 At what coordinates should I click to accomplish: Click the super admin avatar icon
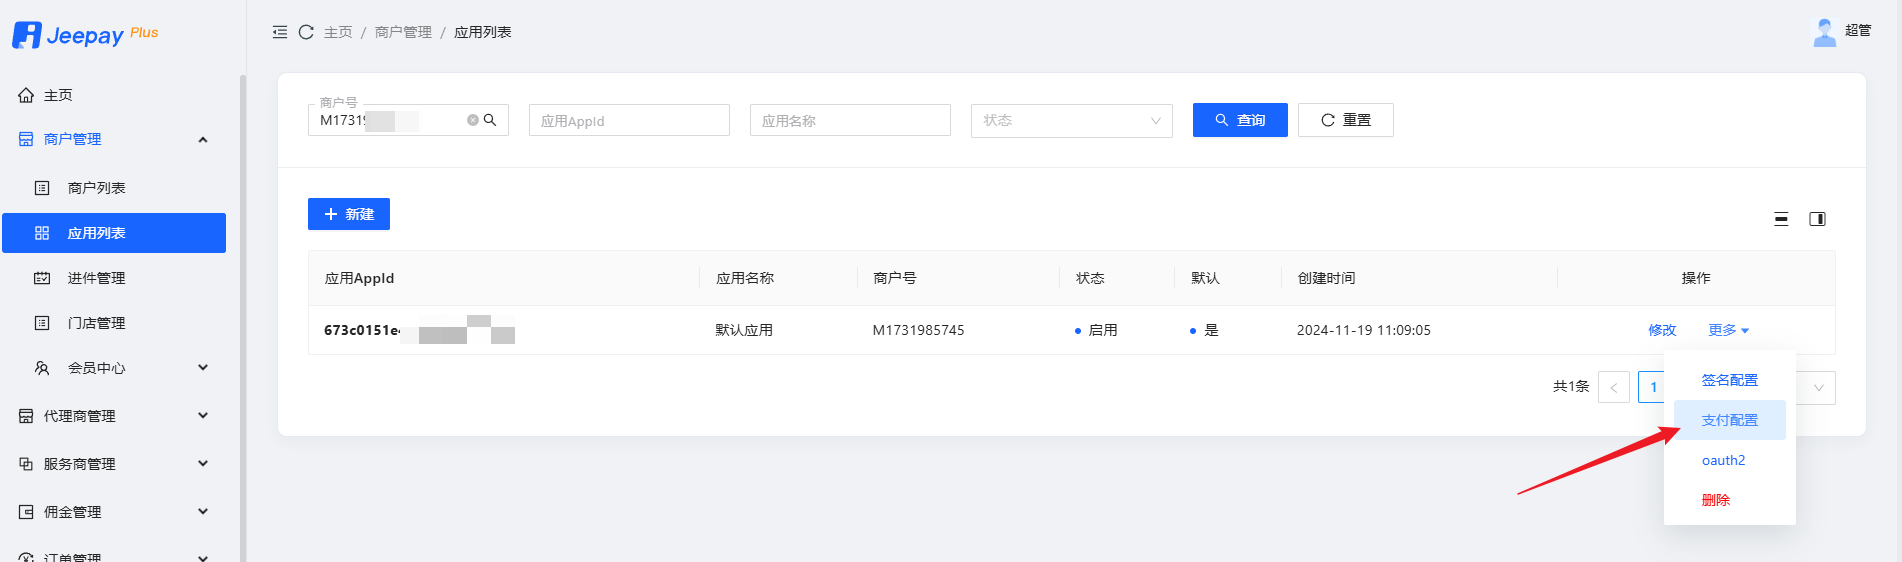click(1825, 32)
